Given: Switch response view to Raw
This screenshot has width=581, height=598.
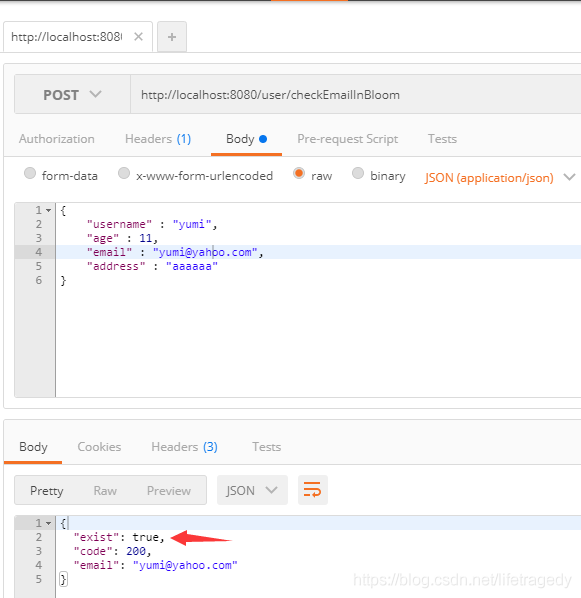Looking at the screenshot, I should pyautogui.click(x=105, y=490).
